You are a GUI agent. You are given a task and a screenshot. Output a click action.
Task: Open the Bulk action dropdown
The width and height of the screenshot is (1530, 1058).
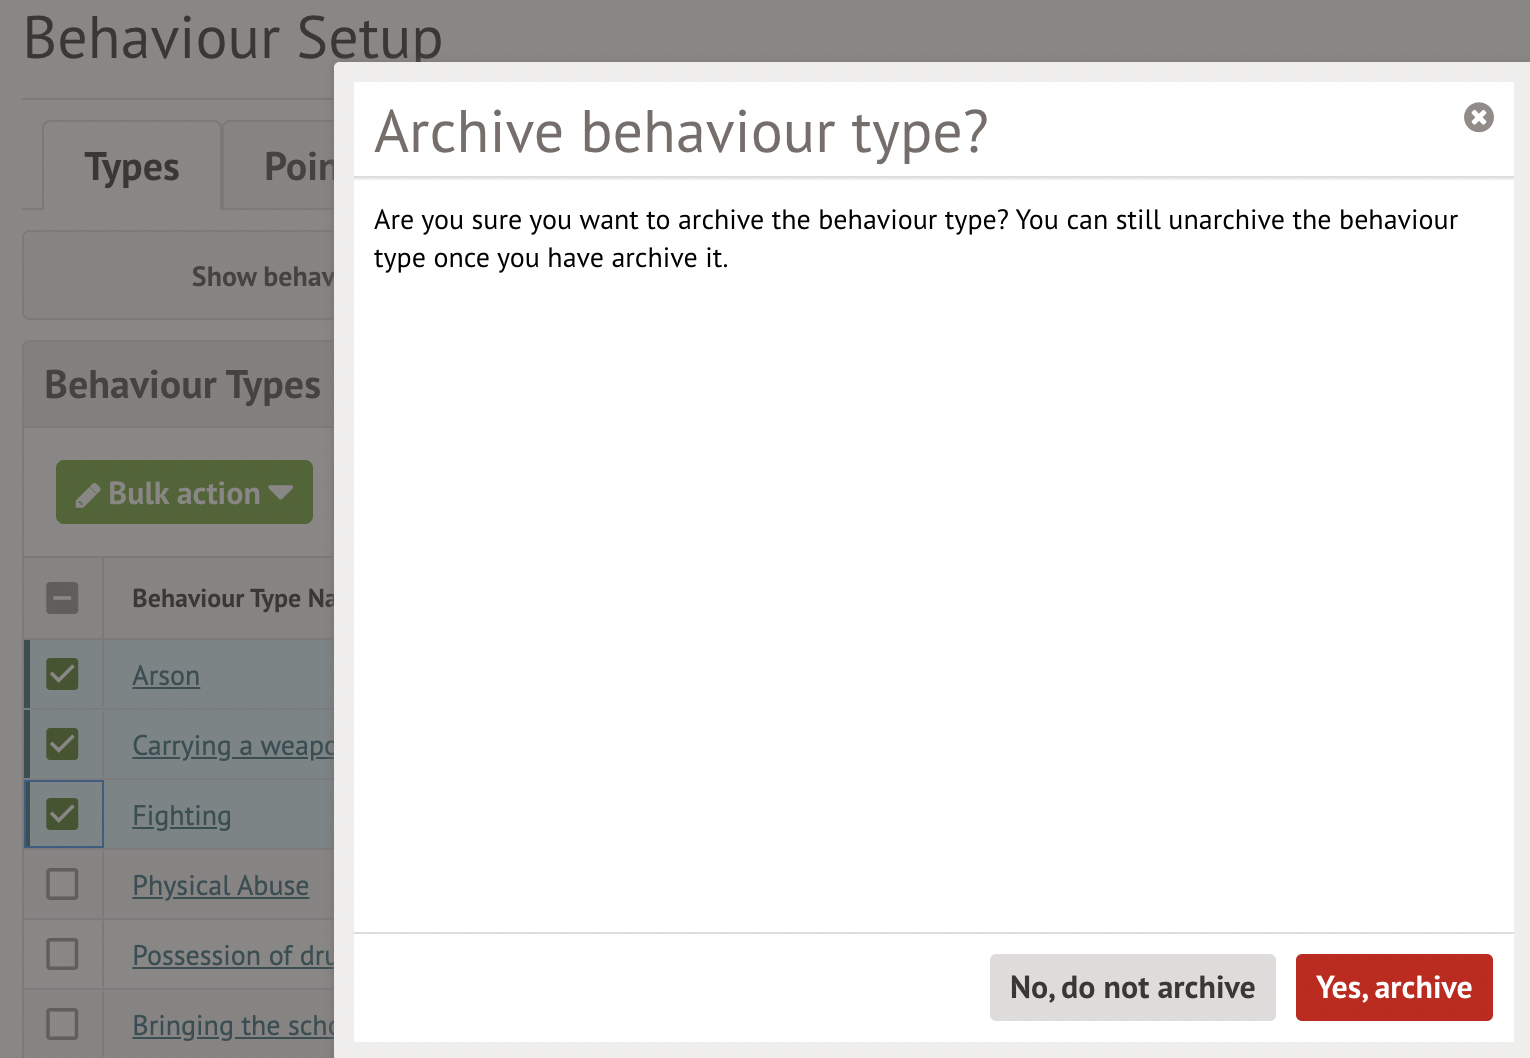click(x=184, y=493)
